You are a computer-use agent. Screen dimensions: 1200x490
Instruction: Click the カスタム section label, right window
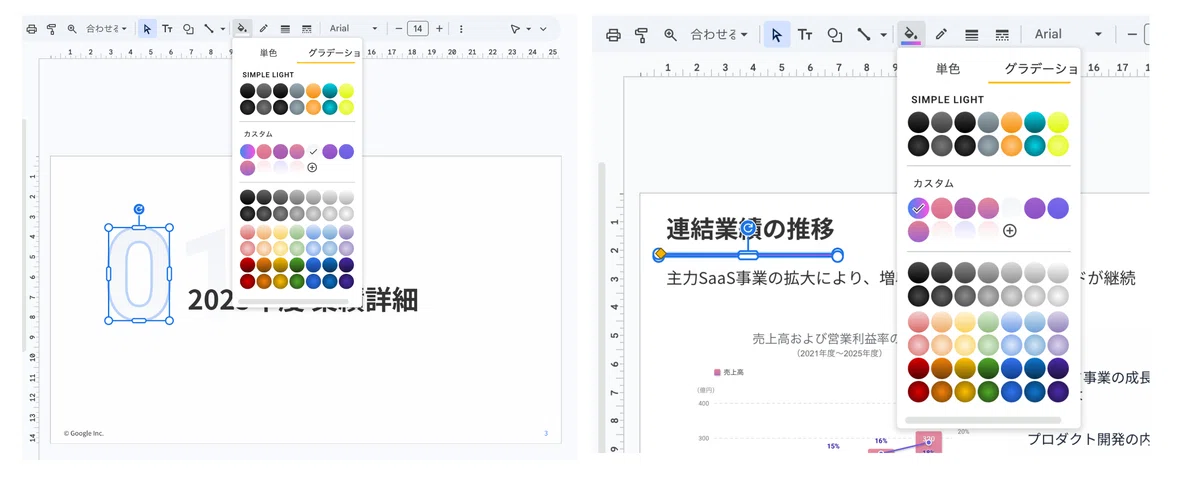click(933, 184)
